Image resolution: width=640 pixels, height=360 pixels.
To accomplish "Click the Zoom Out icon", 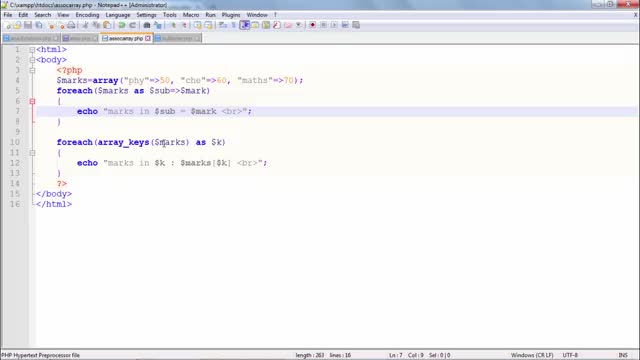I will [x=184, y=25].
